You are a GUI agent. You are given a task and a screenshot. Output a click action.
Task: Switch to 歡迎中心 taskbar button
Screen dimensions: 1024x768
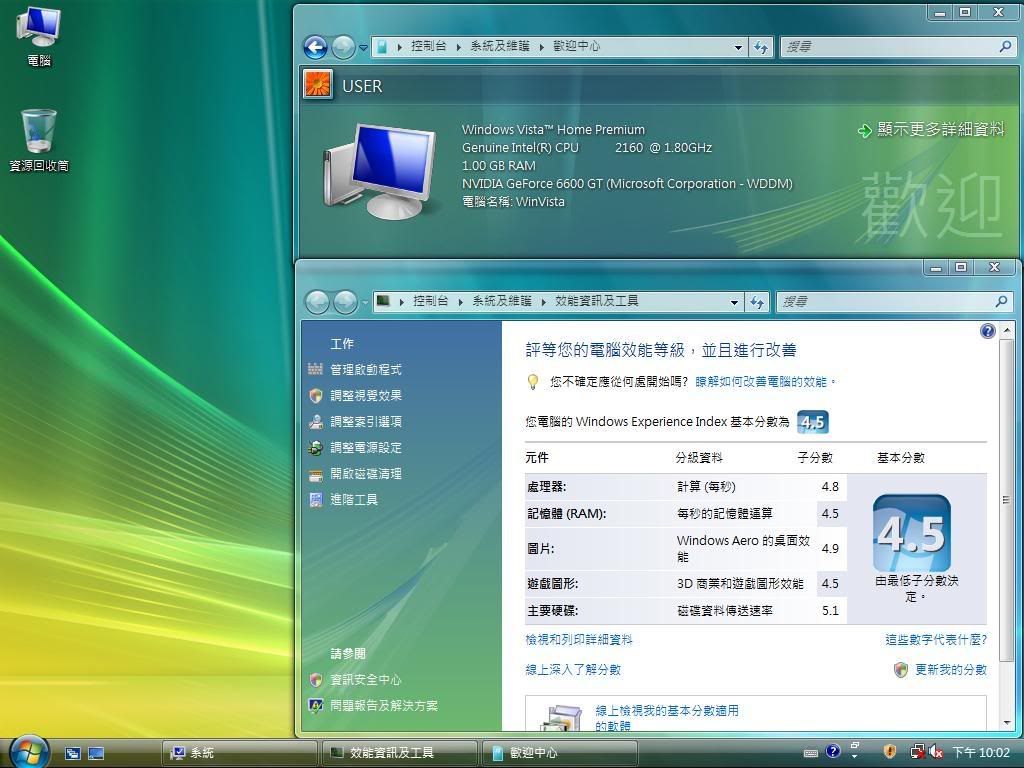[559, 753]
